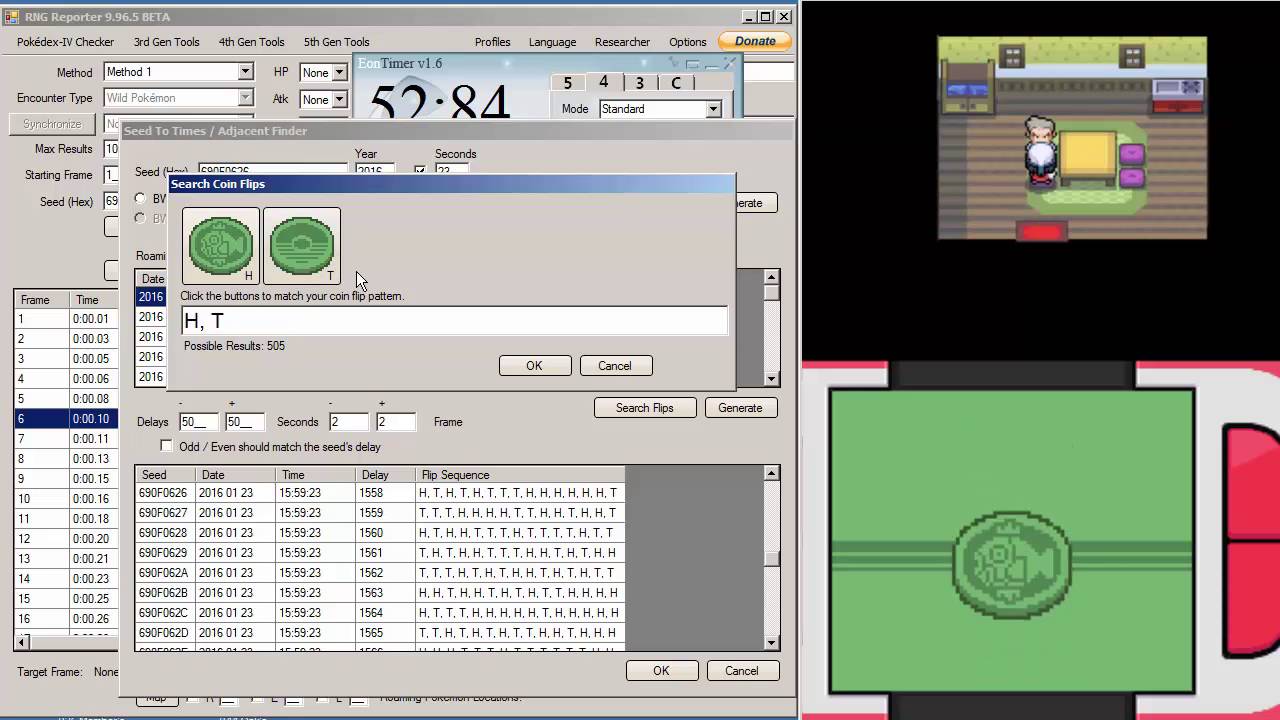Select frame 6 row at 0:00.10
The height and width of the screenshot is (720, 1280).
[67, 419]
